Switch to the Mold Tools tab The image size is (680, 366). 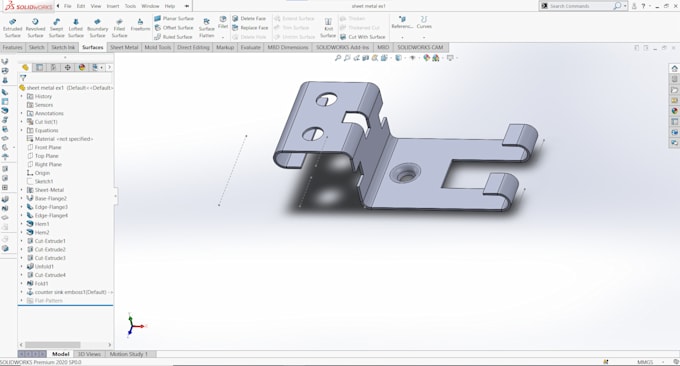click(158, 47)
